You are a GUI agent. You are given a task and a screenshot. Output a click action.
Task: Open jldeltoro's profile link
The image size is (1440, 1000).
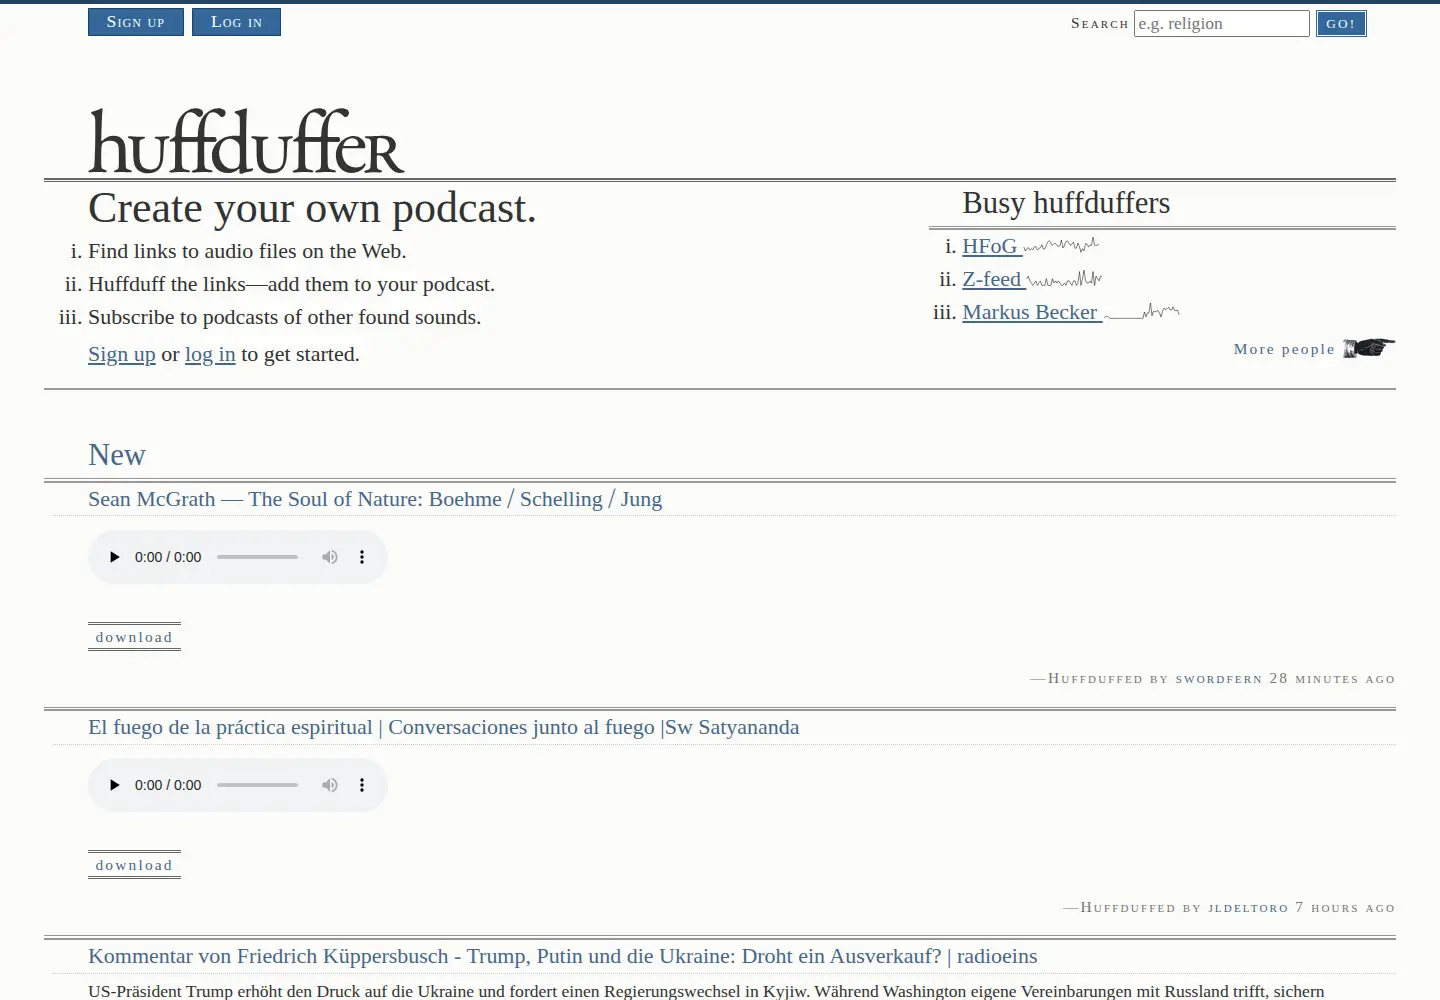tap(1248, 908)
